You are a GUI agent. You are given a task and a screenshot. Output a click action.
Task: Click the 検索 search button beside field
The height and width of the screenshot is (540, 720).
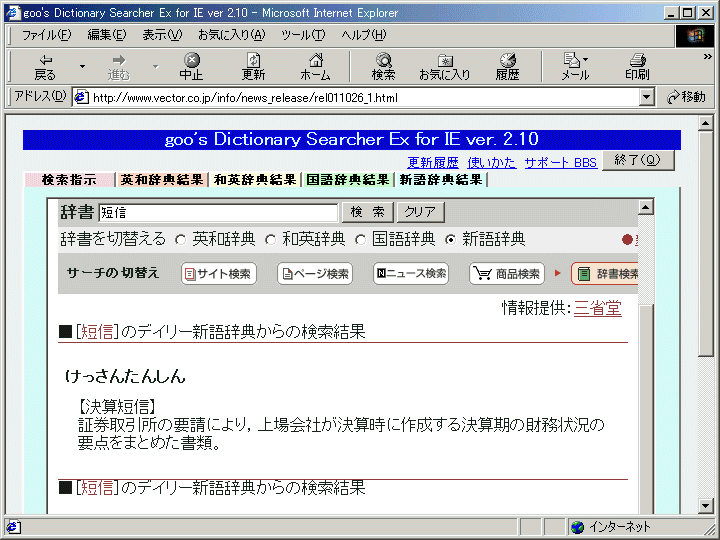[367, 212]
